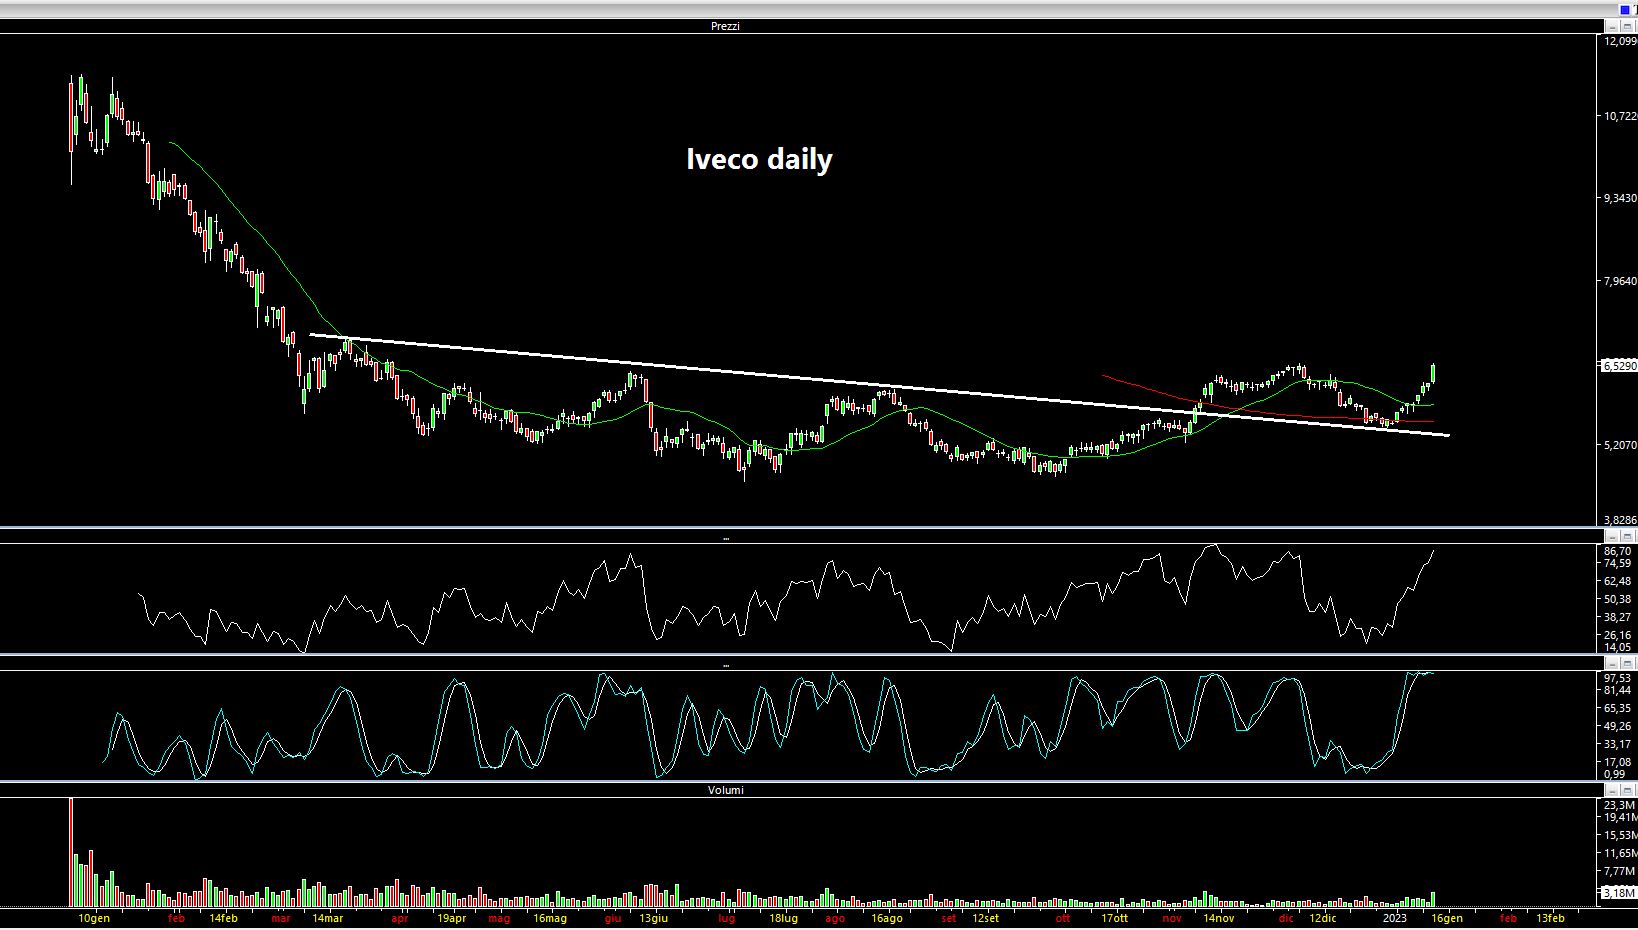Viewport: 1638px width, 930px height.
Task: Click the 9,3430 price axis label
Action: pyautogui.click(x=1619, y=198)
